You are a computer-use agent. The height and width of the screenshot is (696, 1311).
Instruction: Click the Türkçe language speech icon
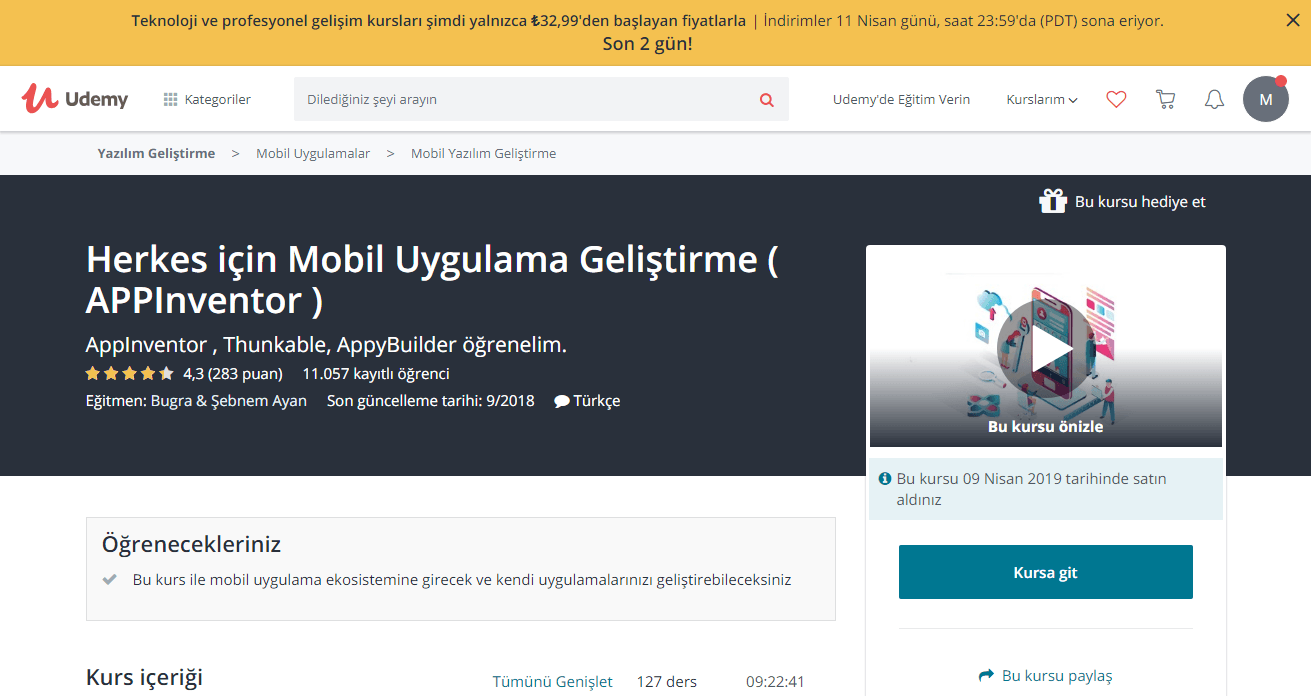pos(562,401)
